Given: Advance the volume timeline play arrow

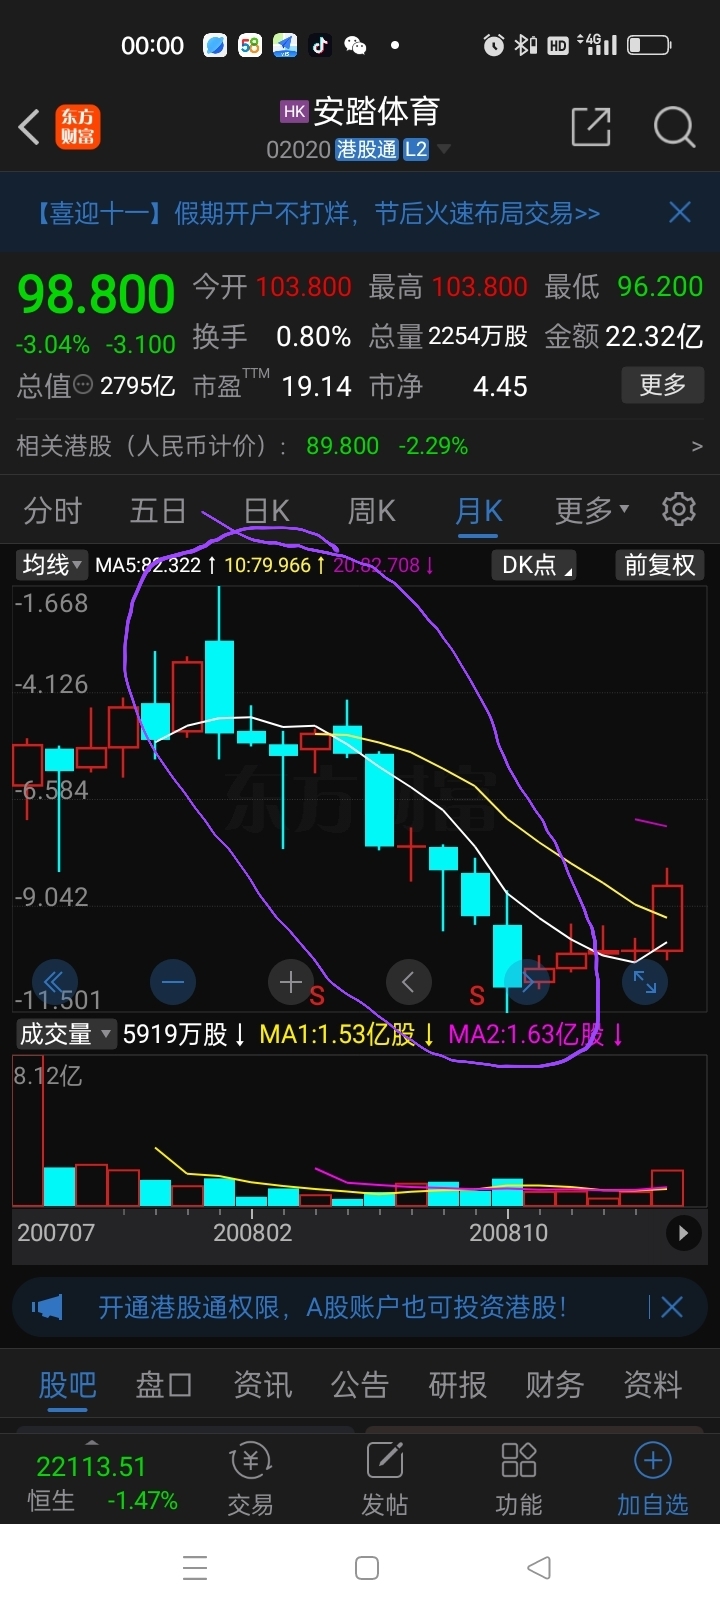Looking at the screenshot, I should pyautogui.click(x=683, y=1233).
